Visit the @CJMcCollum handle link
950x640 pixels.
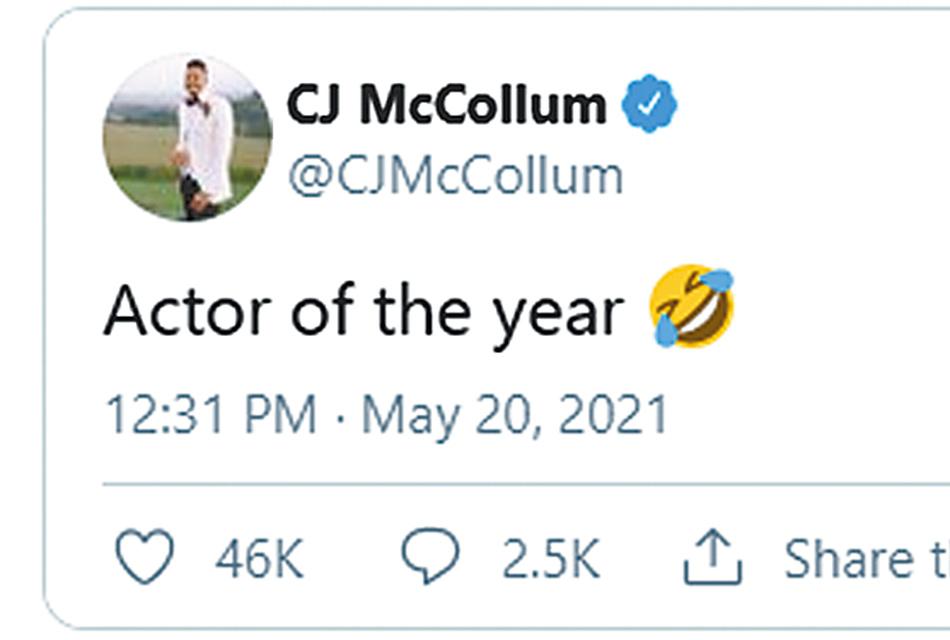[456, 176]
